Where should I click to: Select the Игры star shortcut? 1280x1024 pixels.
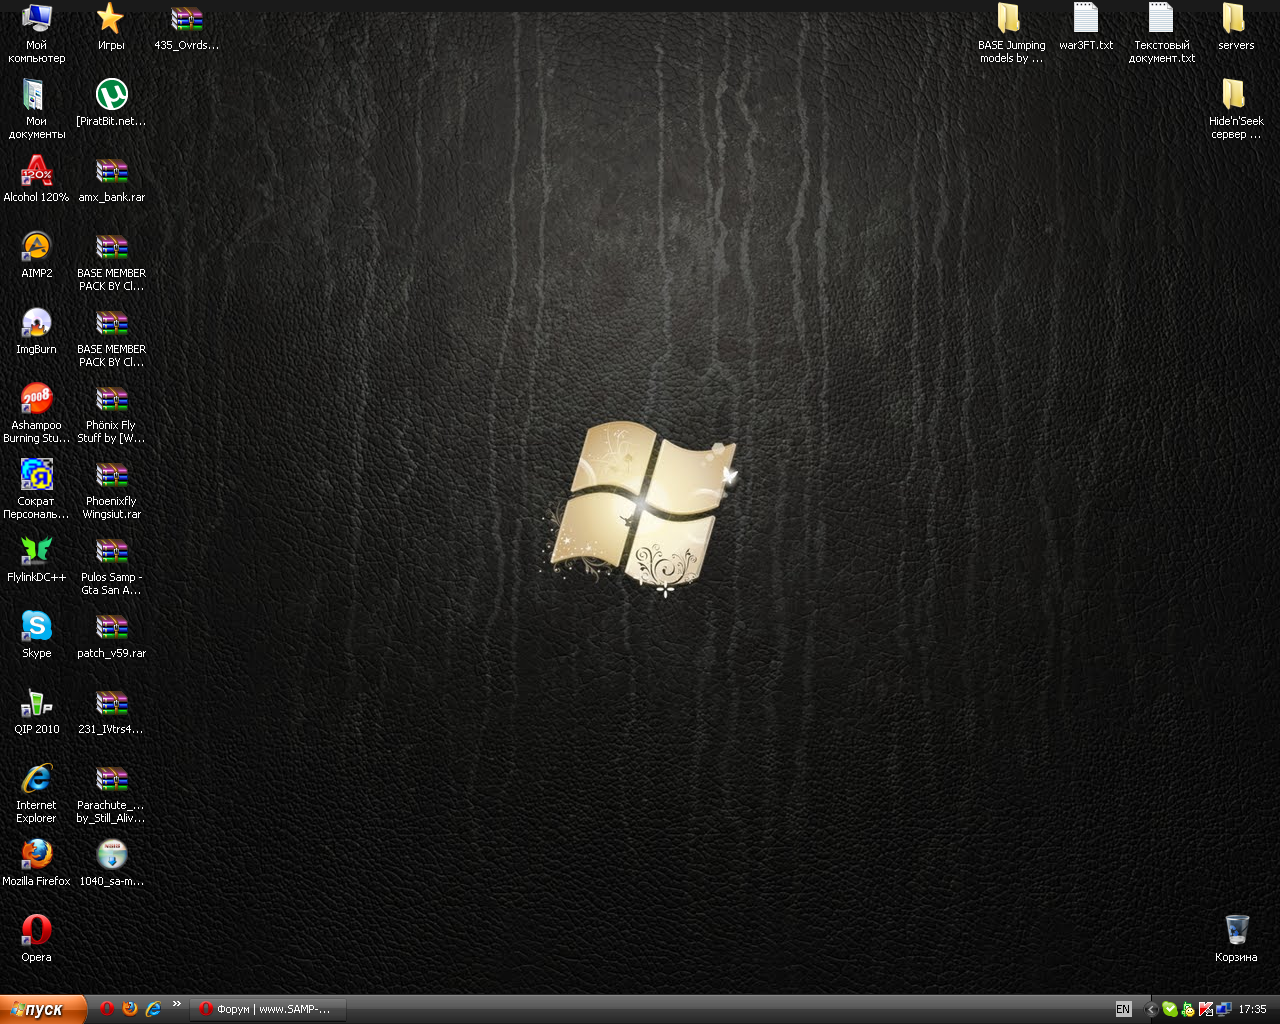coord(111,27)
